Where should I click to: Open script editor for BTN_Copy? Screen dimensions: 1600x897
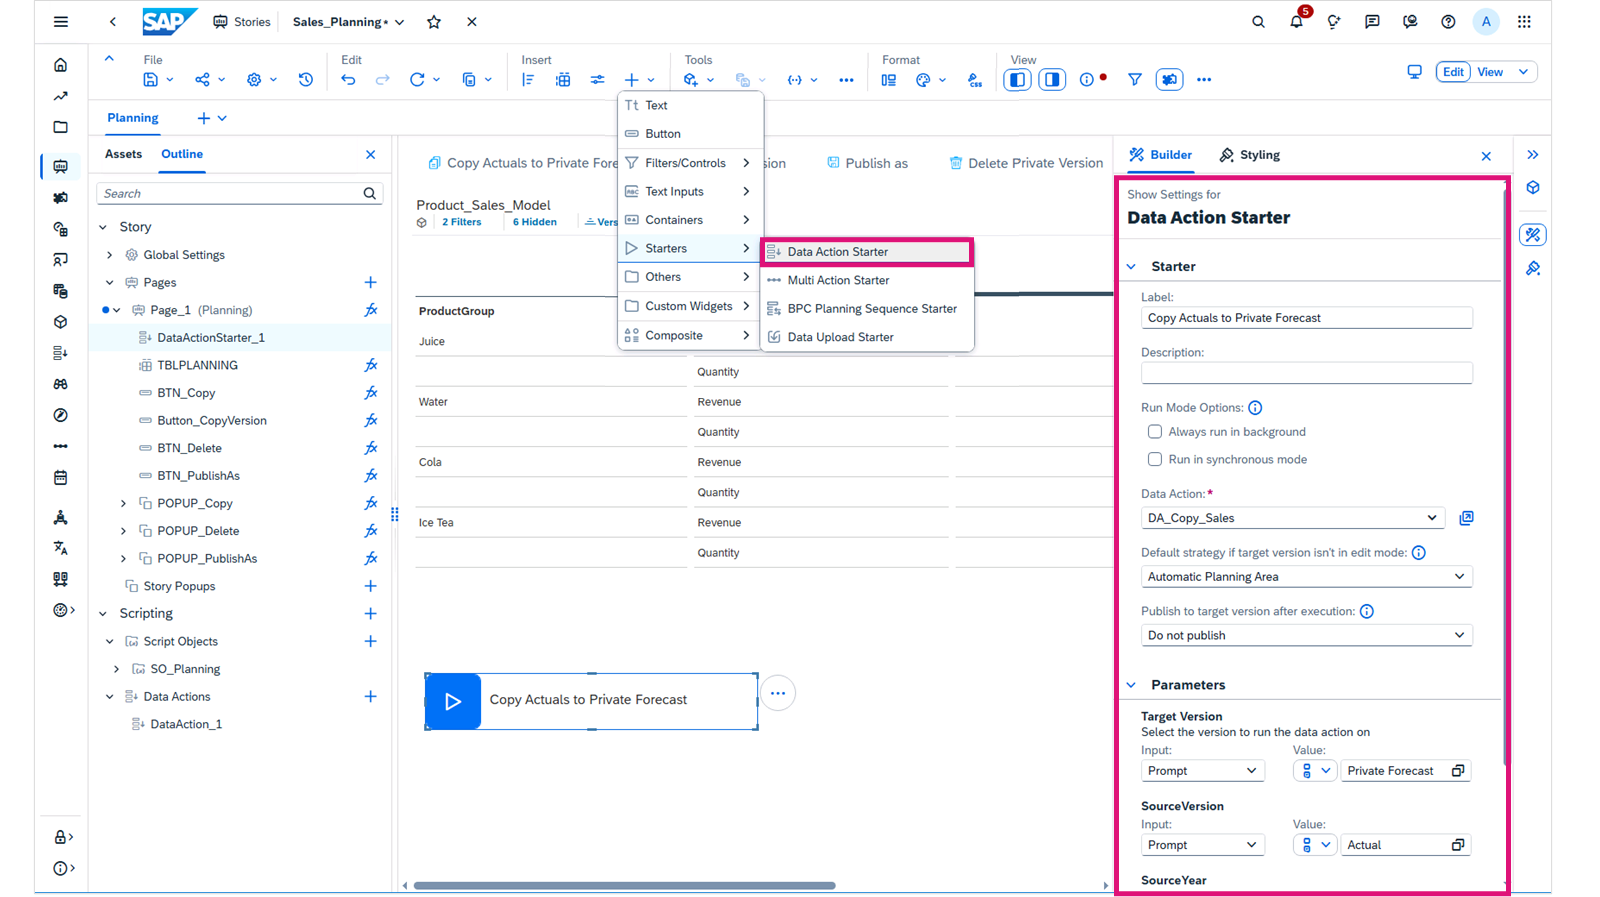tap(371, 393)
